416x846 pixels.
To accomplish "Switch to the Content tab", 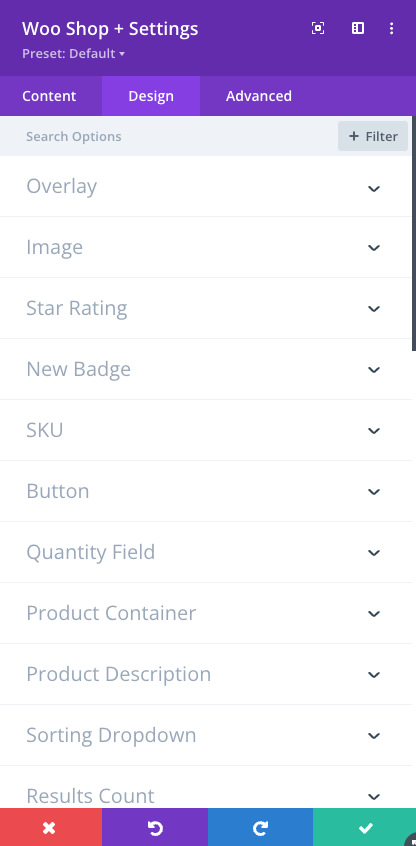I will click(49, 96).
